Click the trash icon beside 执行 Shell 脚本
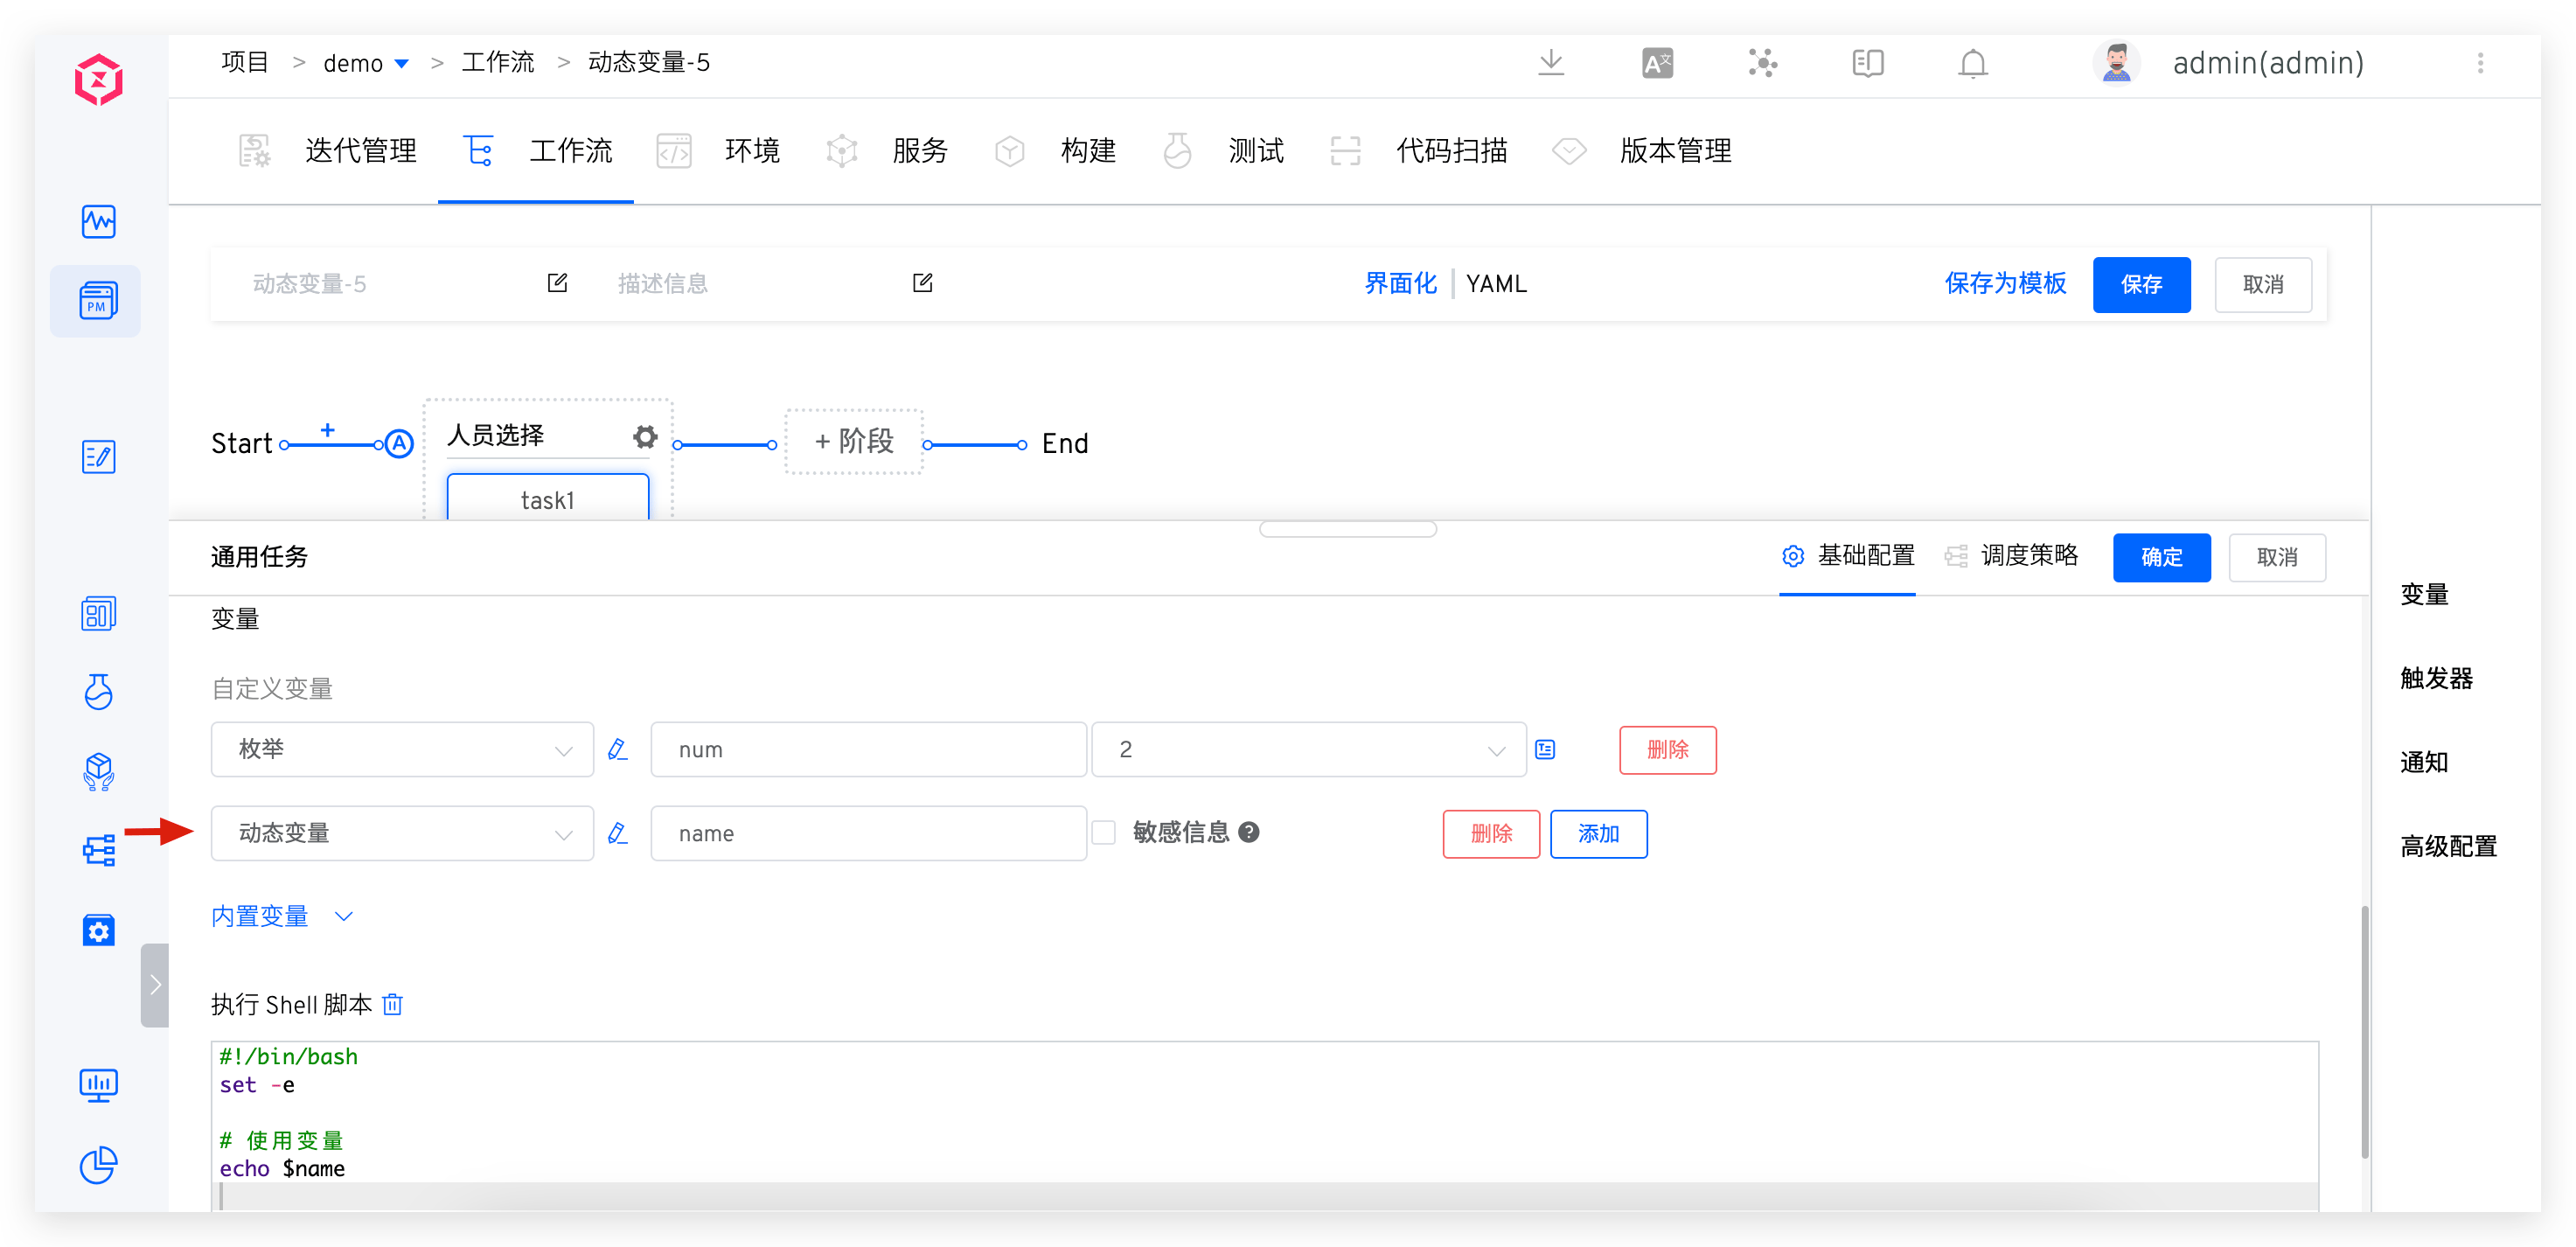The width and height of the screenshot is (2576, 1247). [x=393, y=1004]
